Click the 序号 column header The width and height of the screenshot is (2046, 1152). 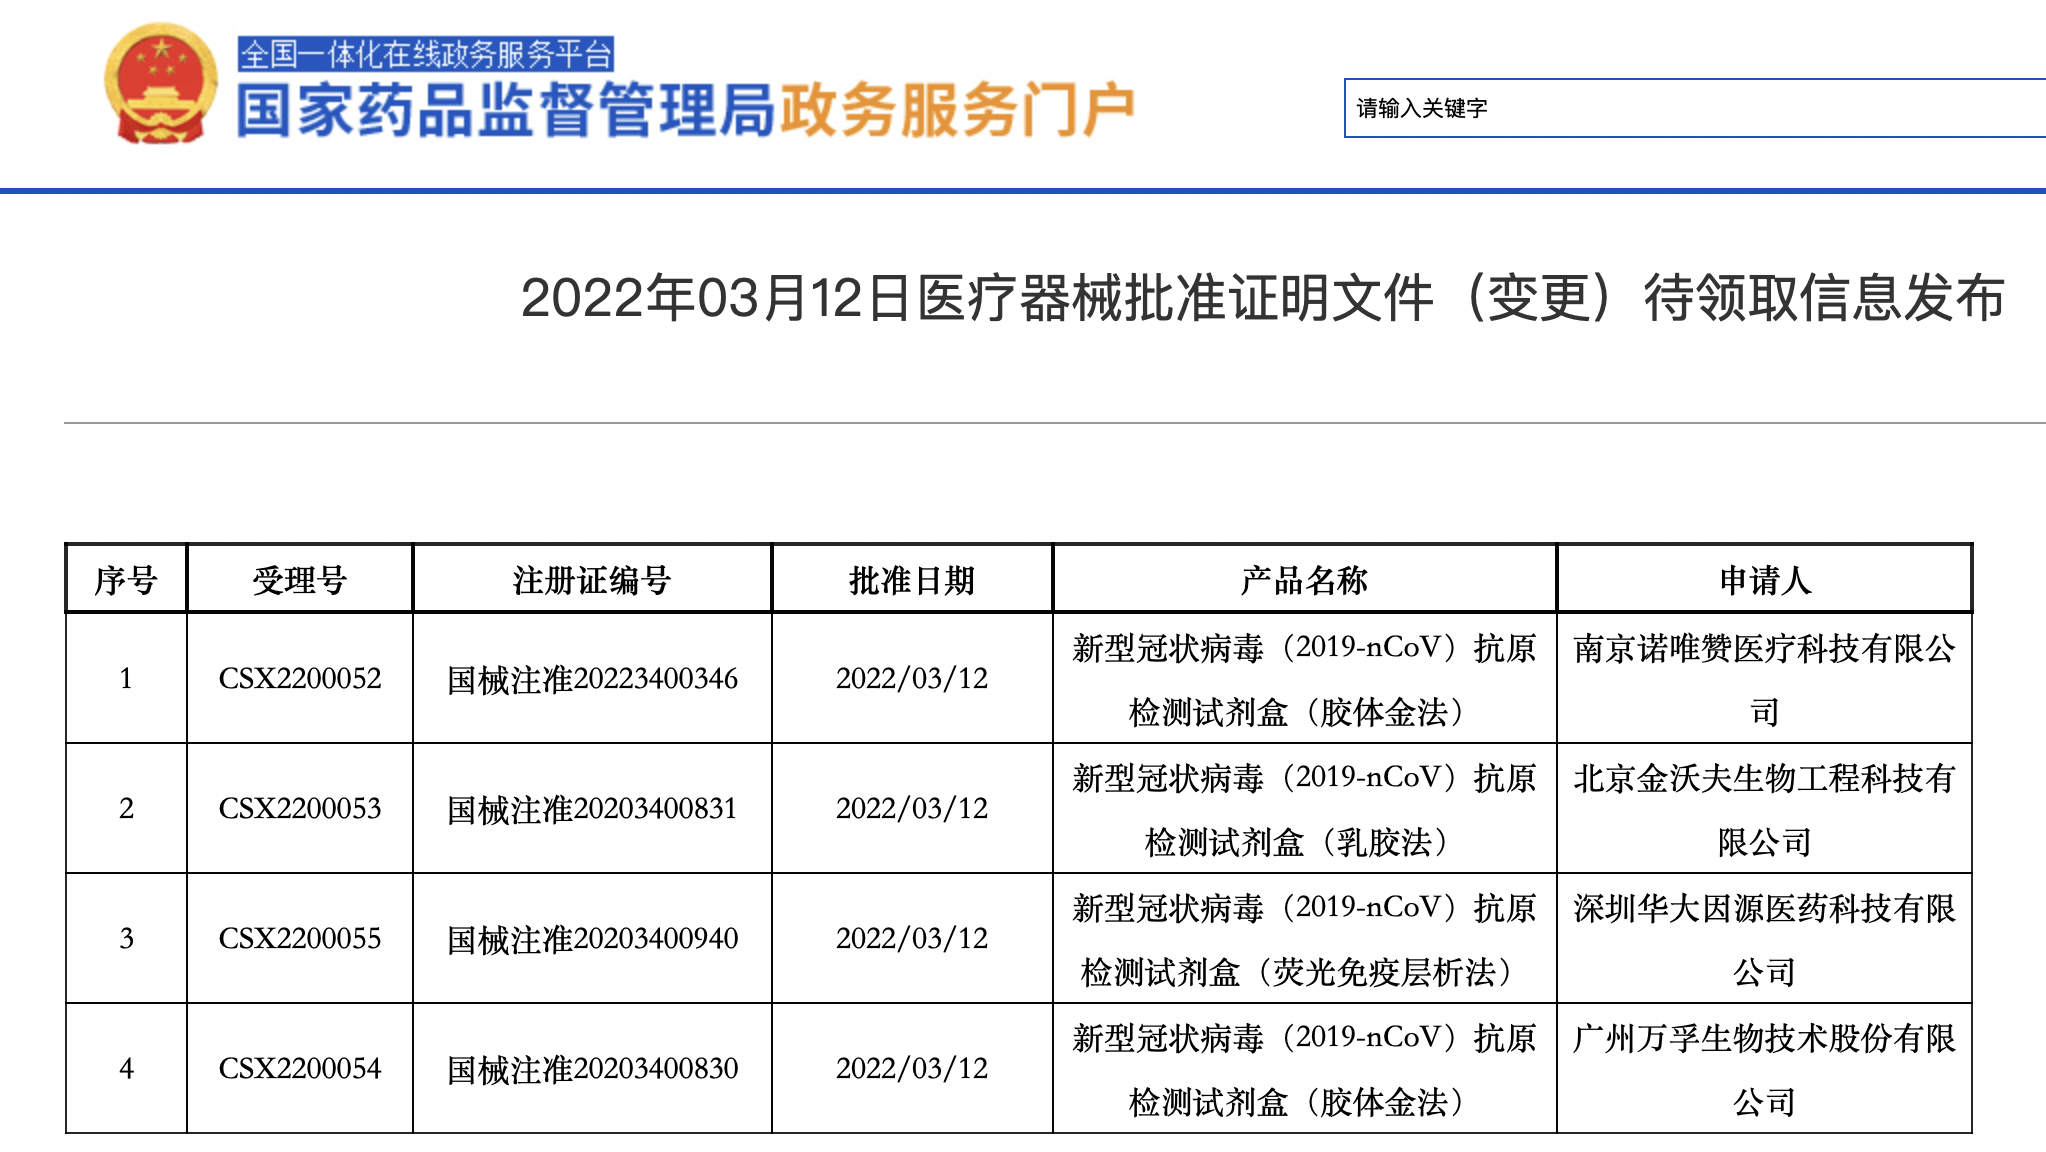[126, 579]
